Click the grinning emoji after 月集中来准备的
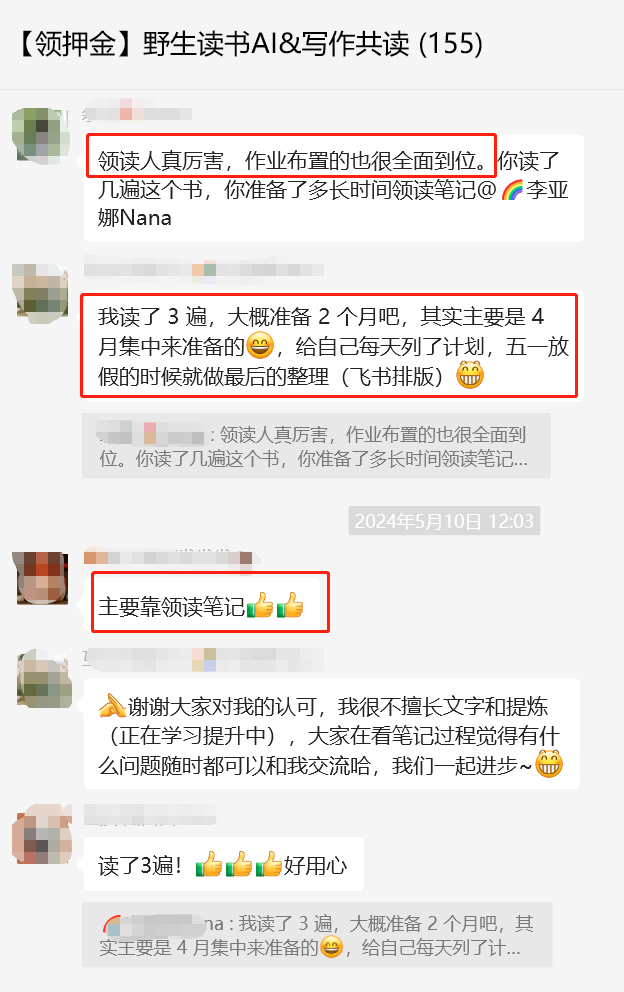Viewport: 624px width, 992px height. tap(259, 345)
